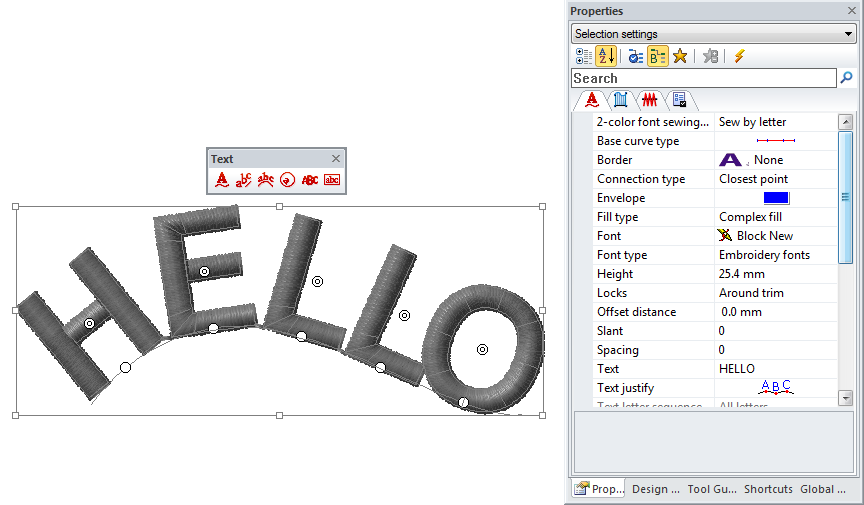864x505 pixels.
Task: Click the Text property value HELLO
Action: tap(776, 369)
